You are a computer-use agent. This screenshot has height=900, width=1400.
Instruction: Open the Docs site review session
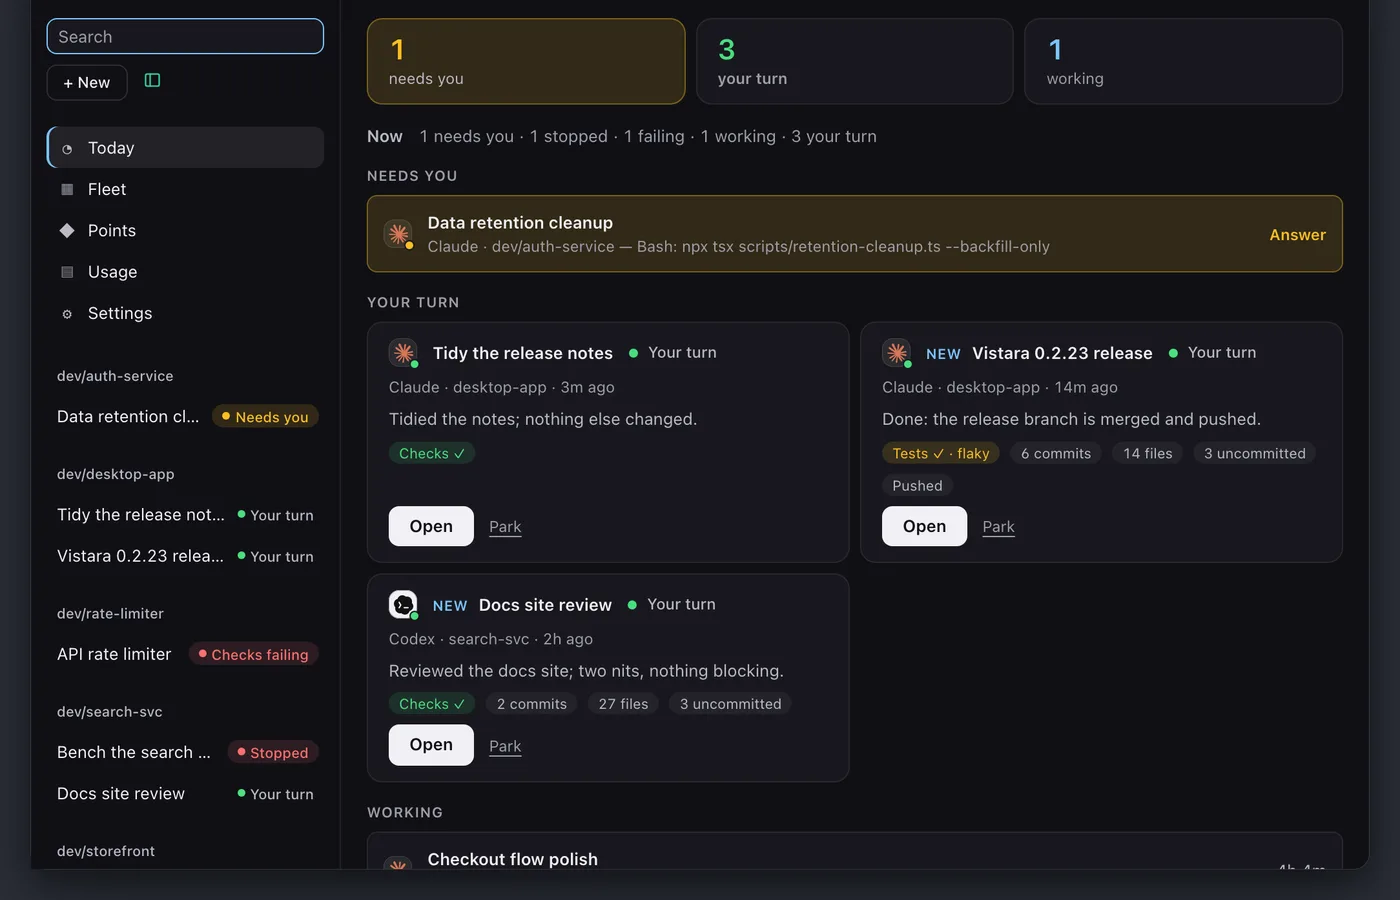(431, 745)
